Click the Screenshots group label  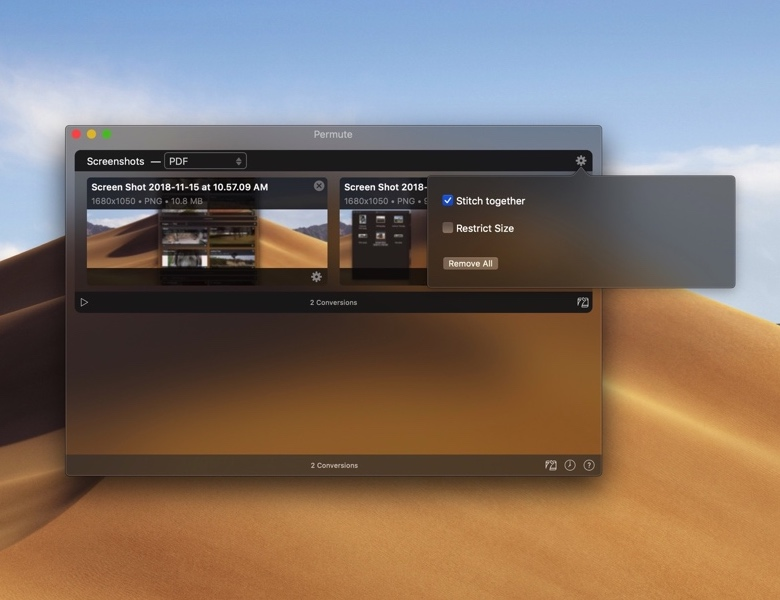point(115,161)
